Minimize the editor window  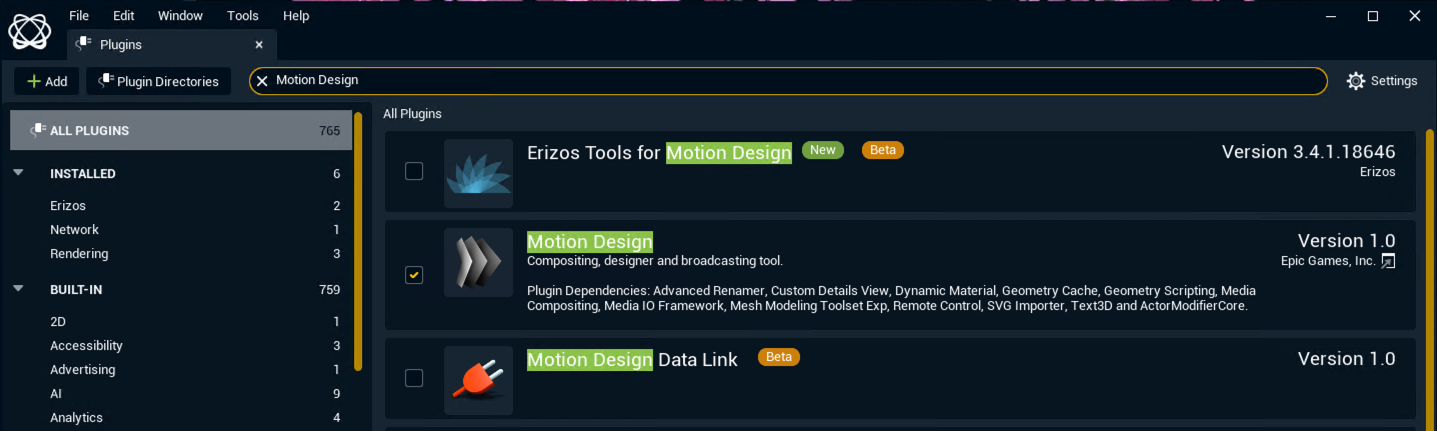tap(1331, 16)
